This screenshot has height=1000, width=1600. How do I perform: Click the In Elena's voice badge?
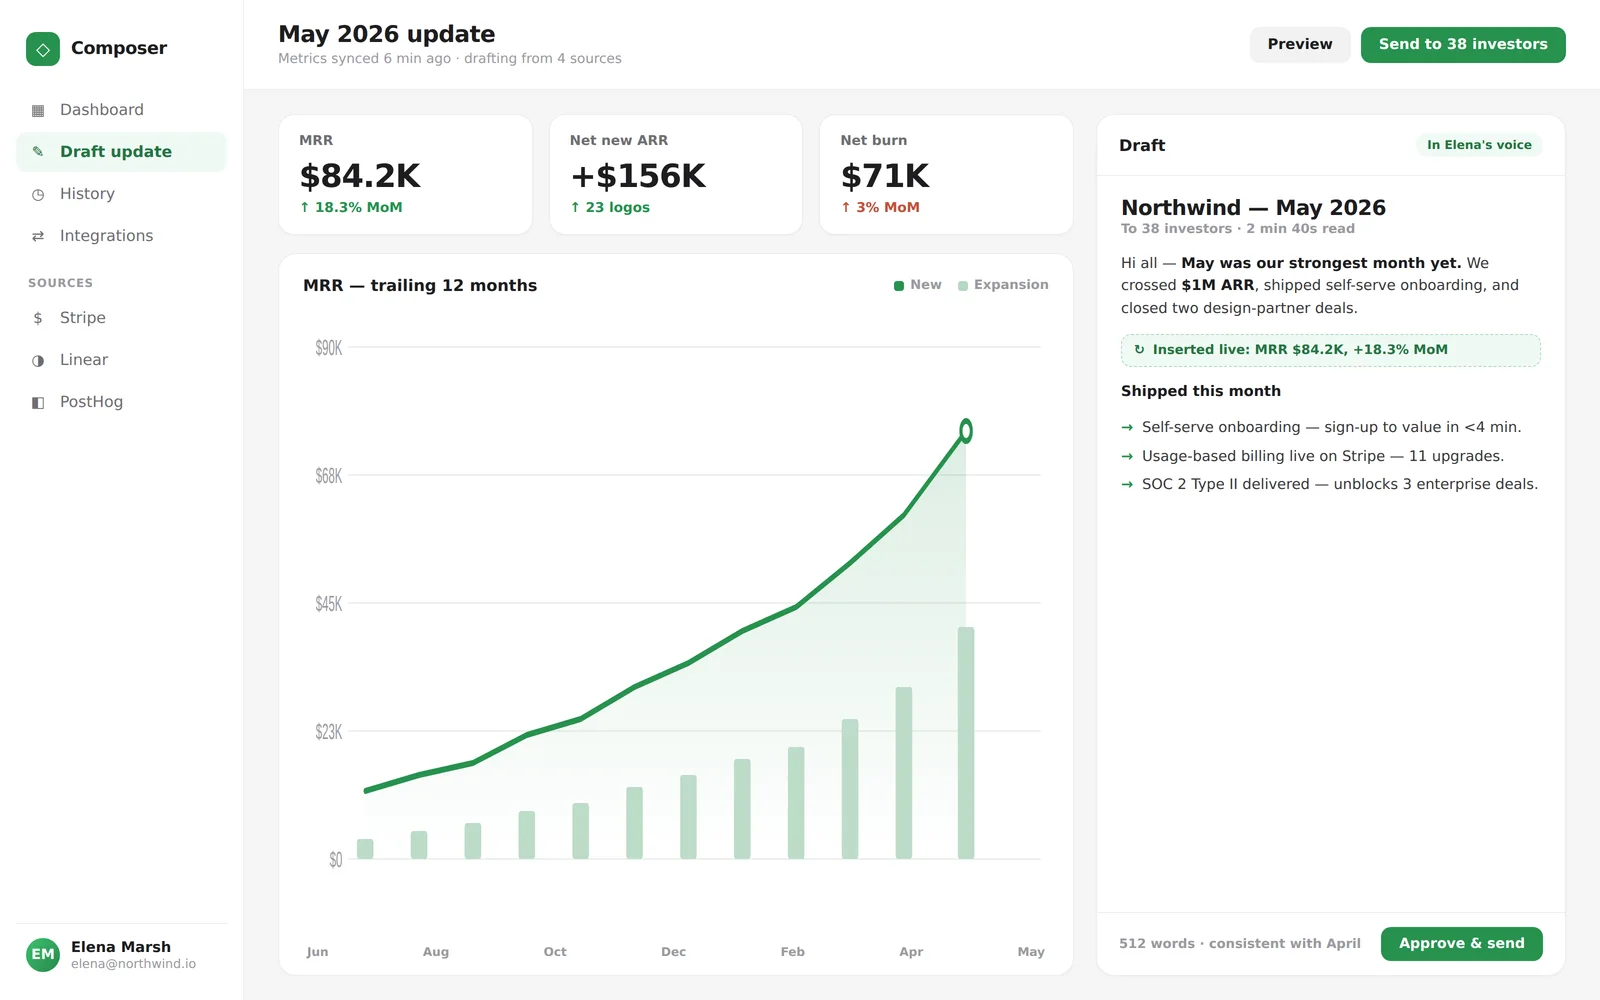point(1479,145)
